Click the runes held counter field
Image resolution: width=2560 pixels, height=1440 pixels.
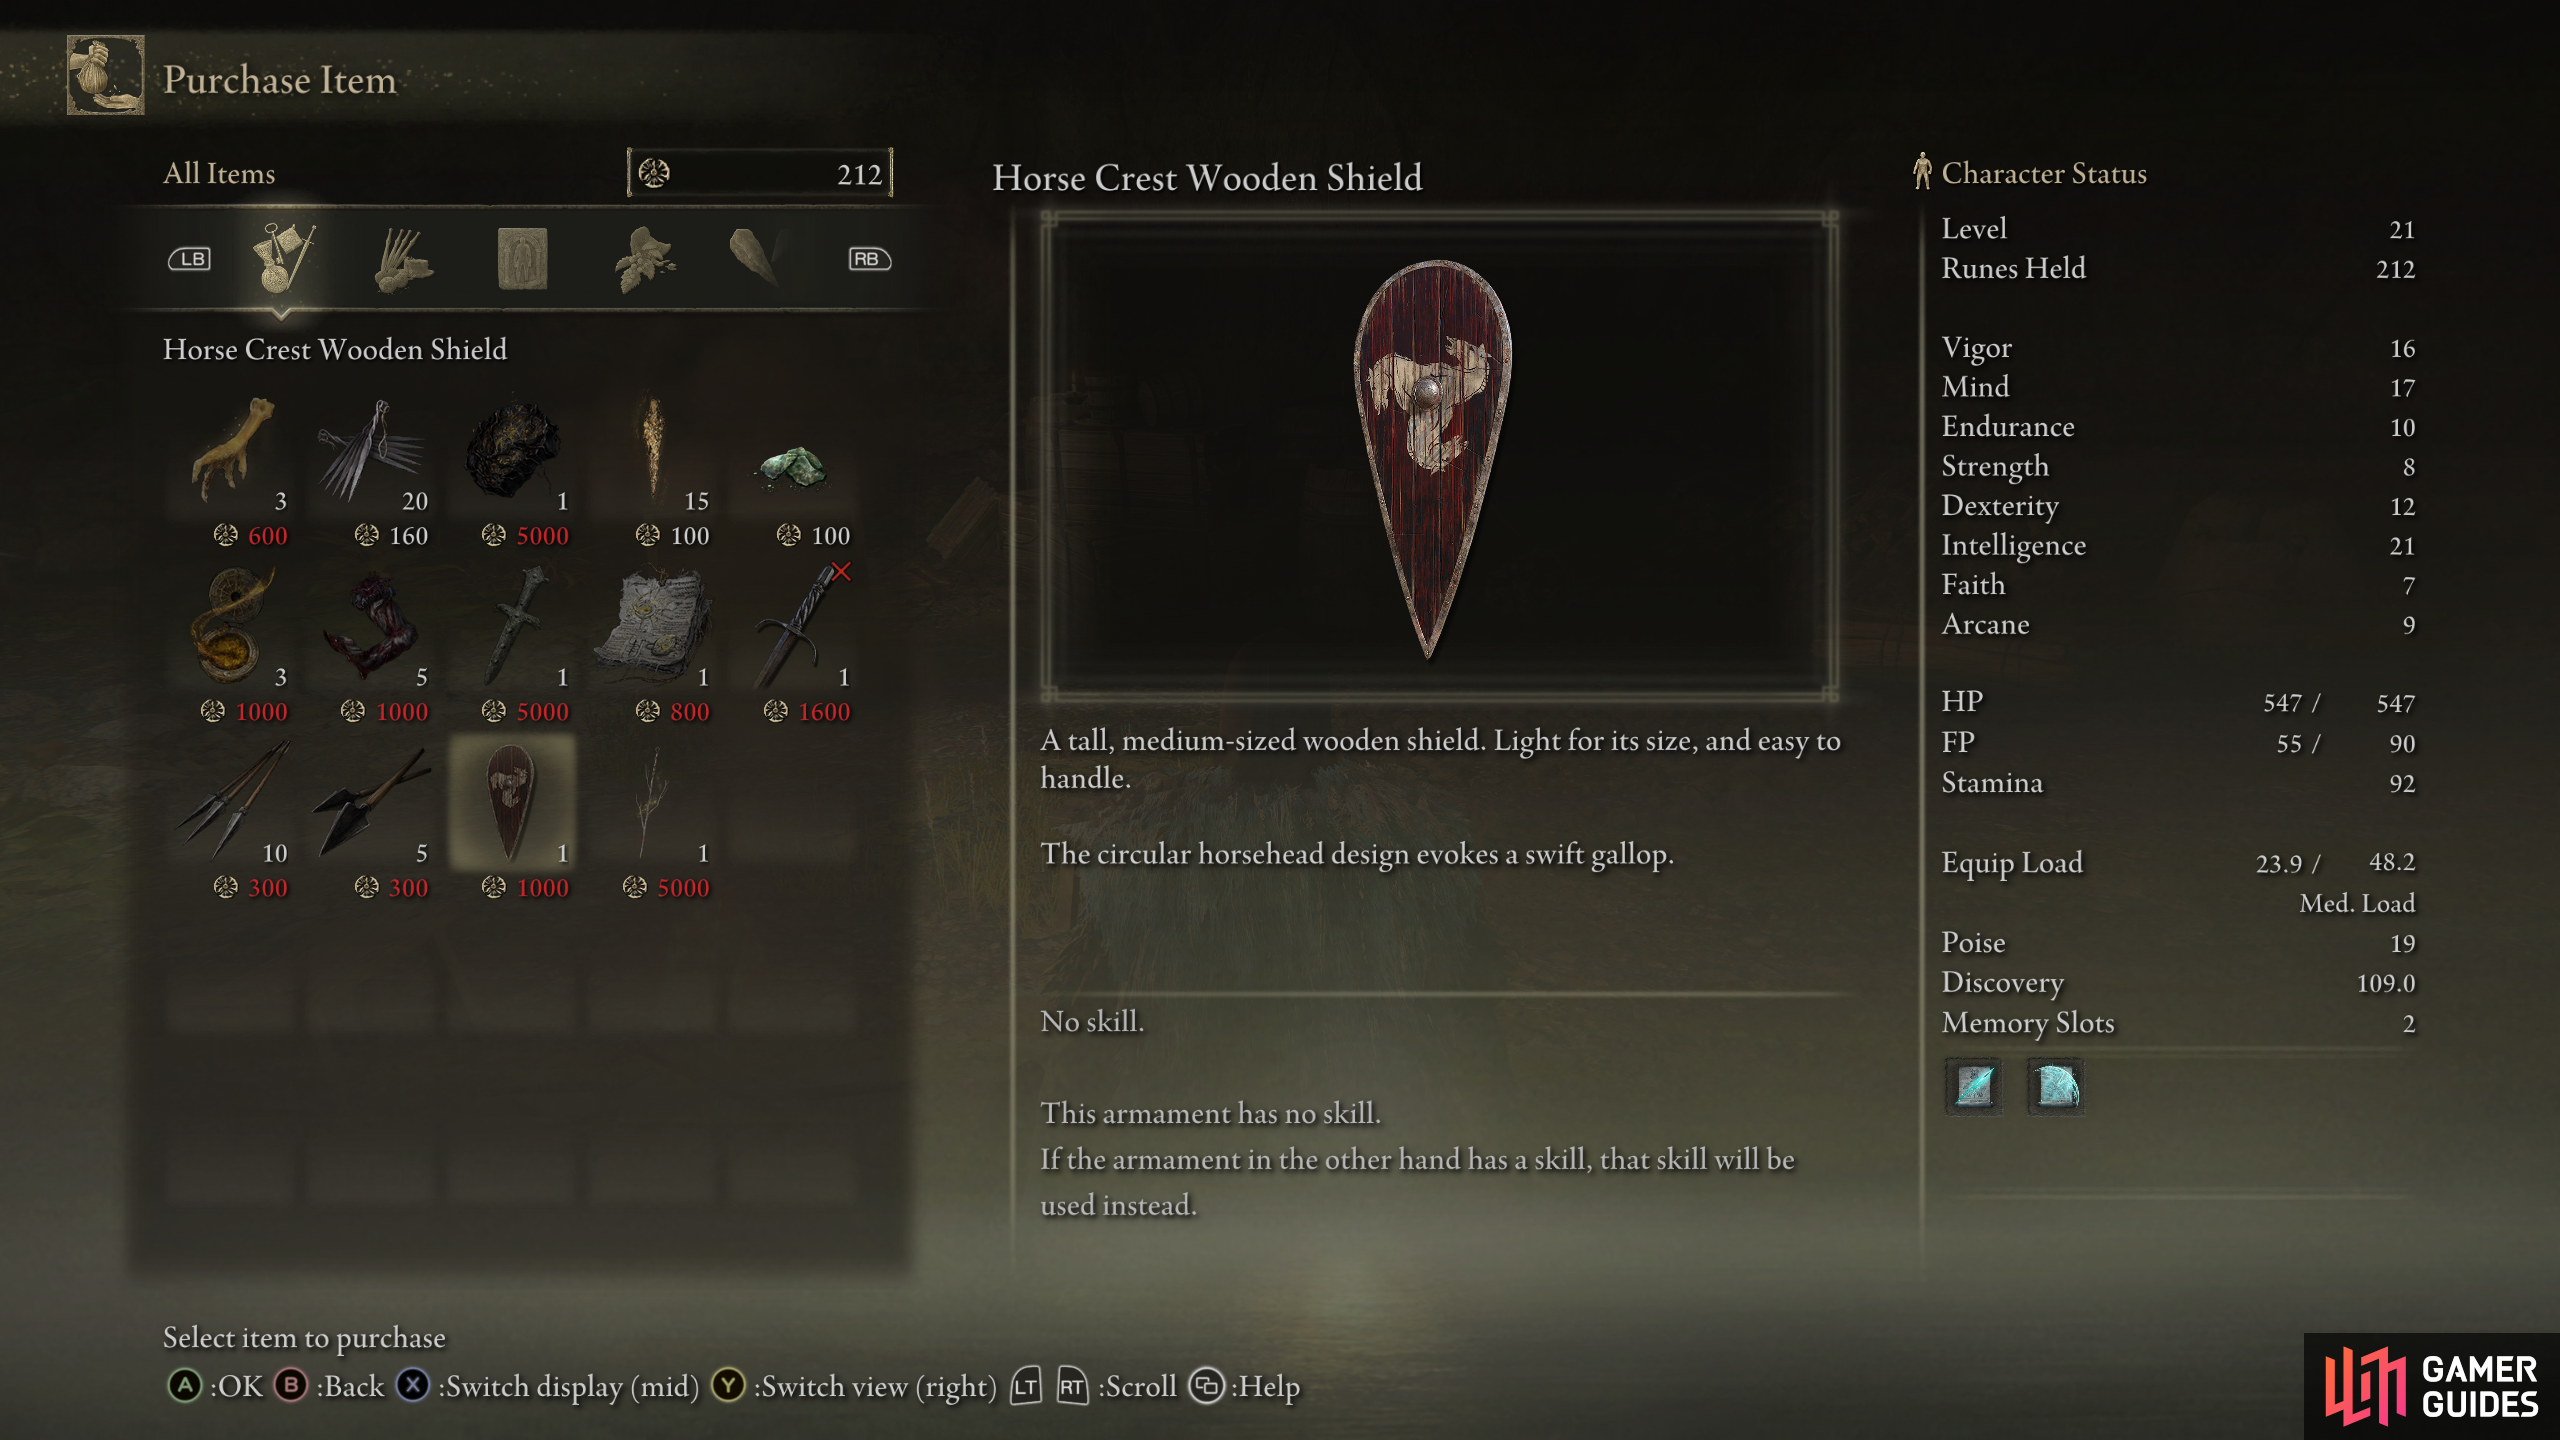(760, 173)
